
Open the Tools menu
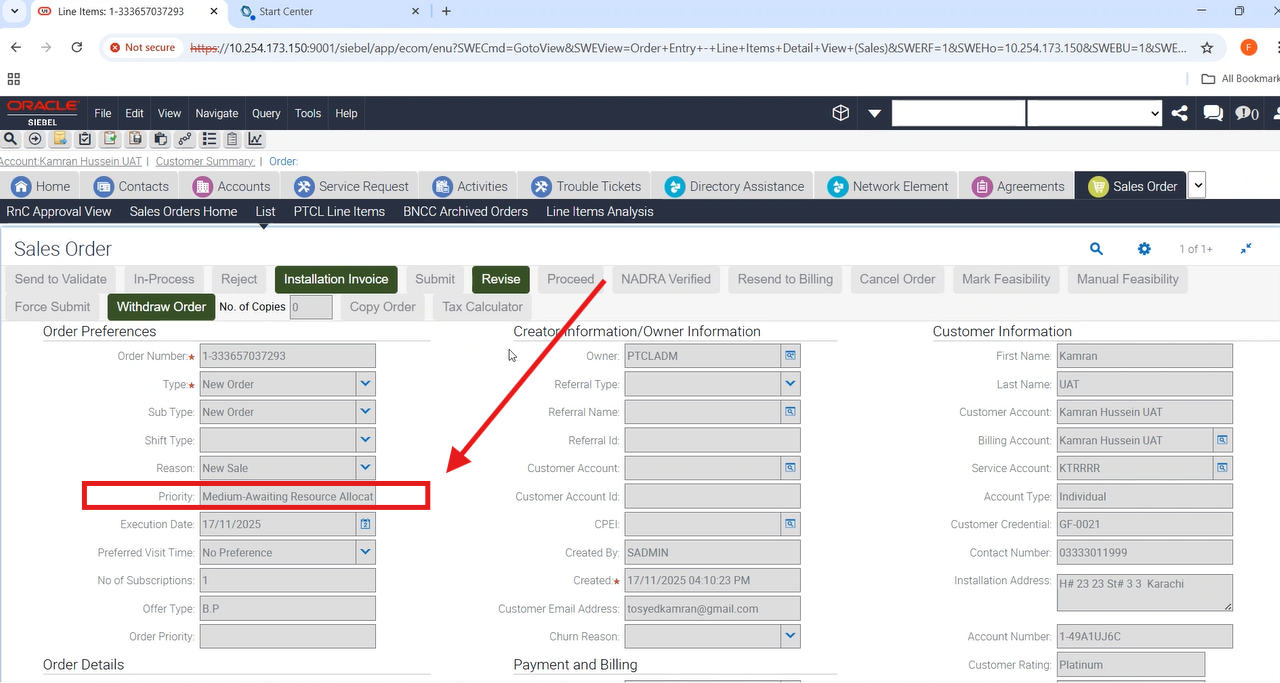[308, 113]
